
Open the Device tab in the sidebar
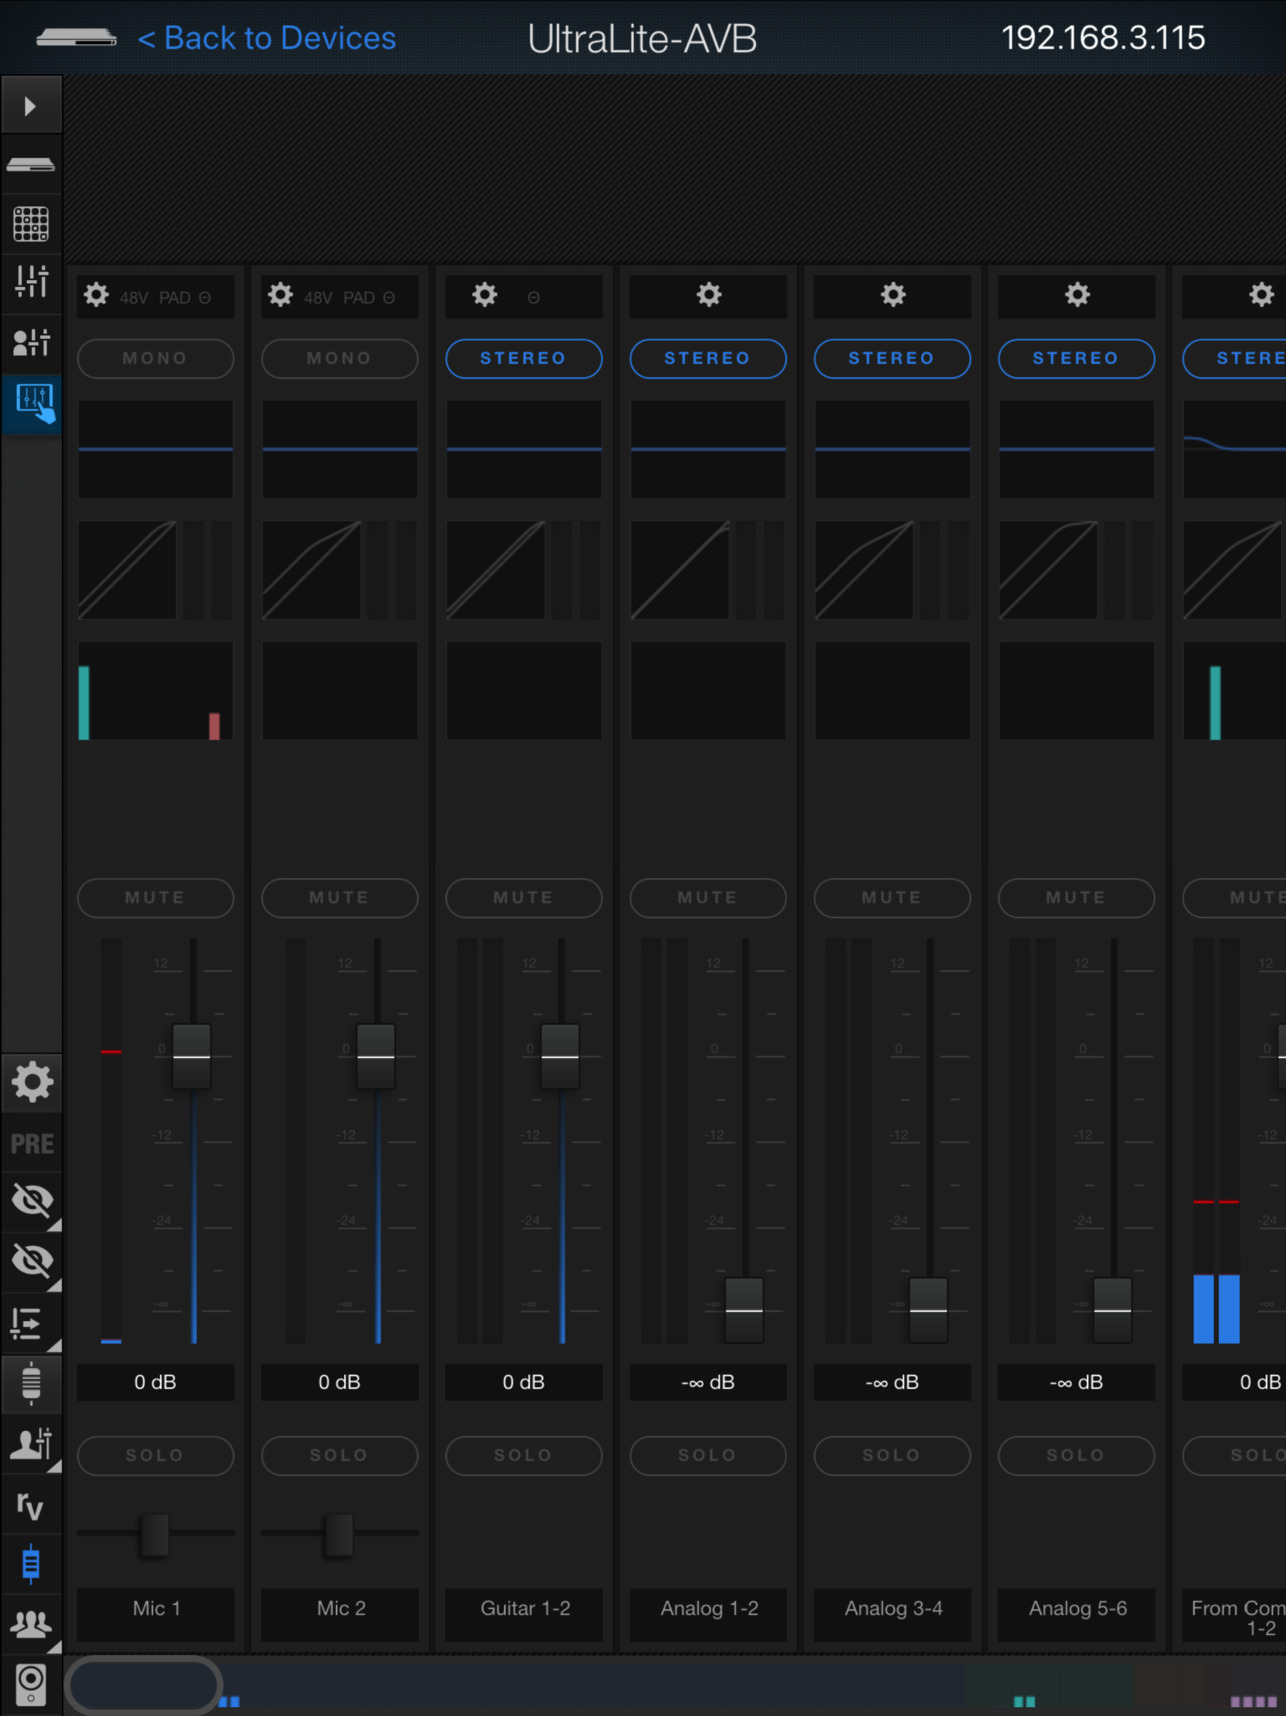click(30, 164)
